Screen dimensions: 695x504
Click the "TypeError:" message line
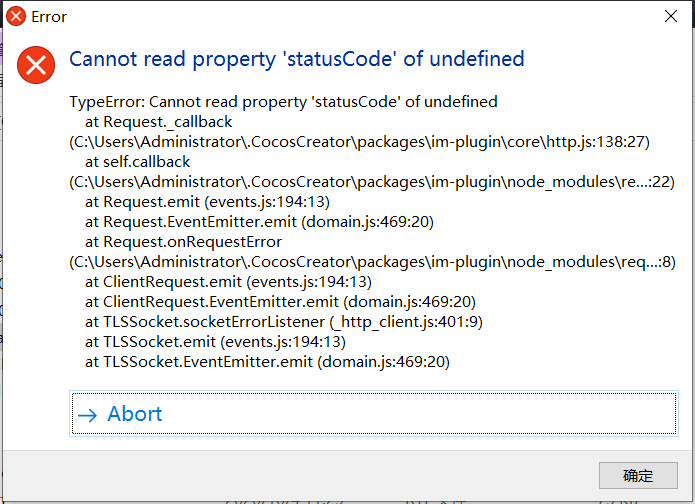point(283,102)
